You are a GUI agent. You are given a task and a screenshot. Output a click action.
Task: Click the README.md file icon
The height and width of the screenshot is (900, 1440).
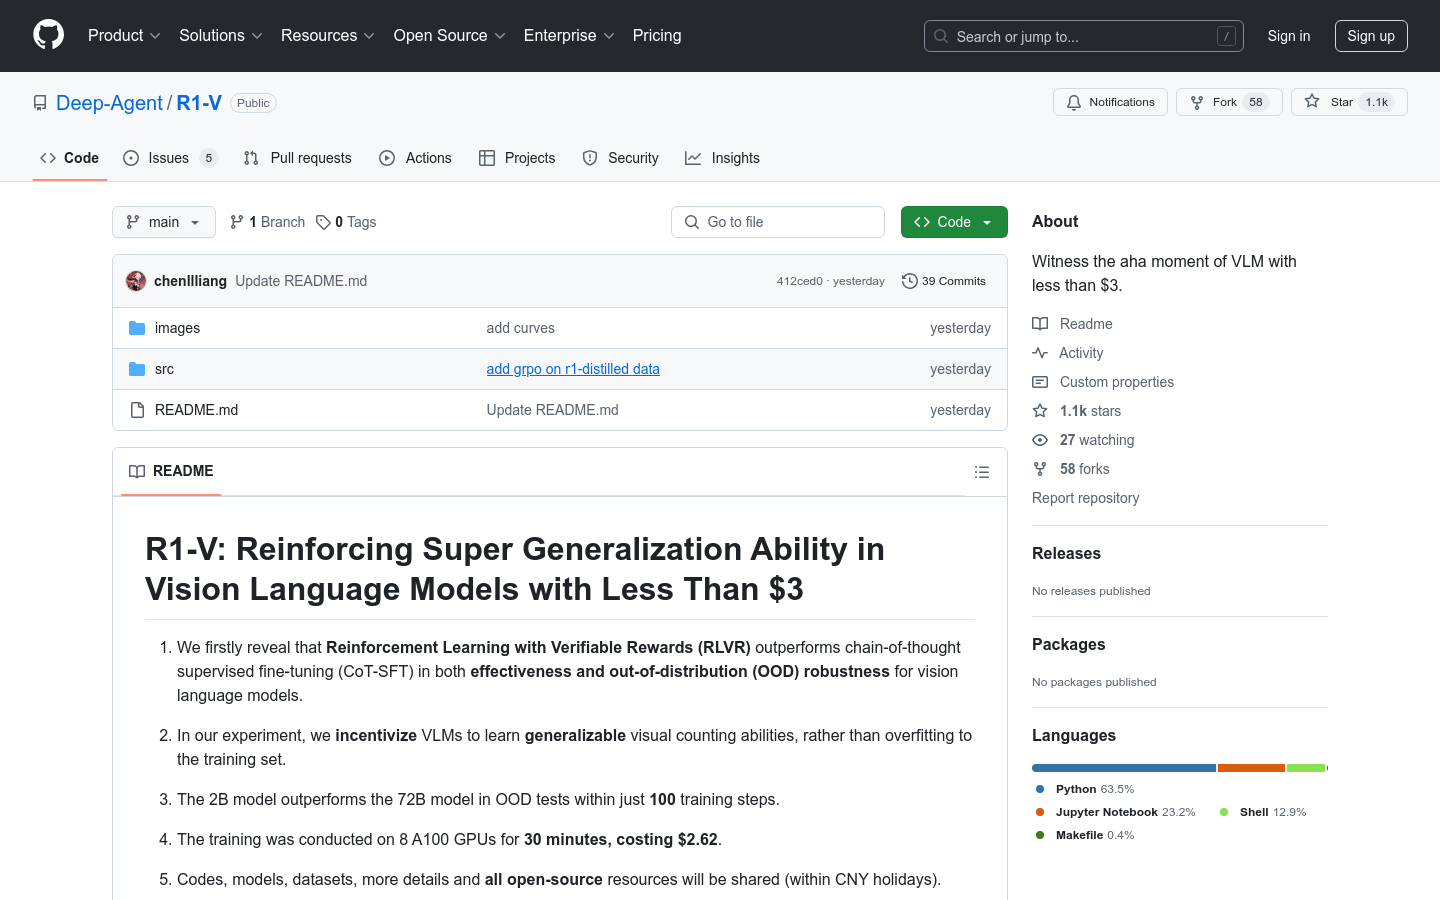[x=137, y=410]
